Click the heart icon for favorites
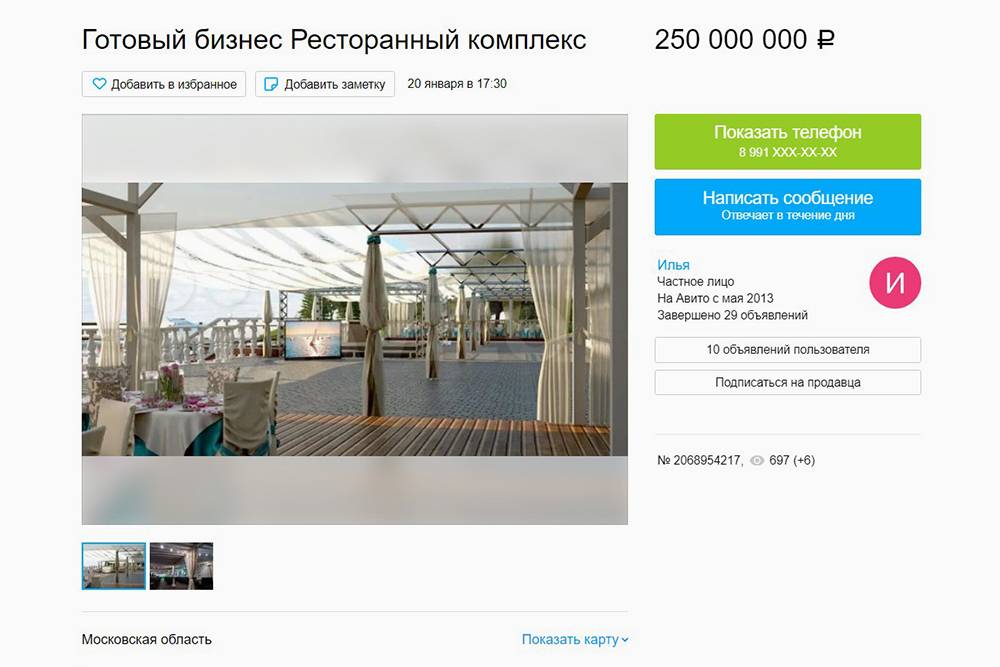 [99, 84]
